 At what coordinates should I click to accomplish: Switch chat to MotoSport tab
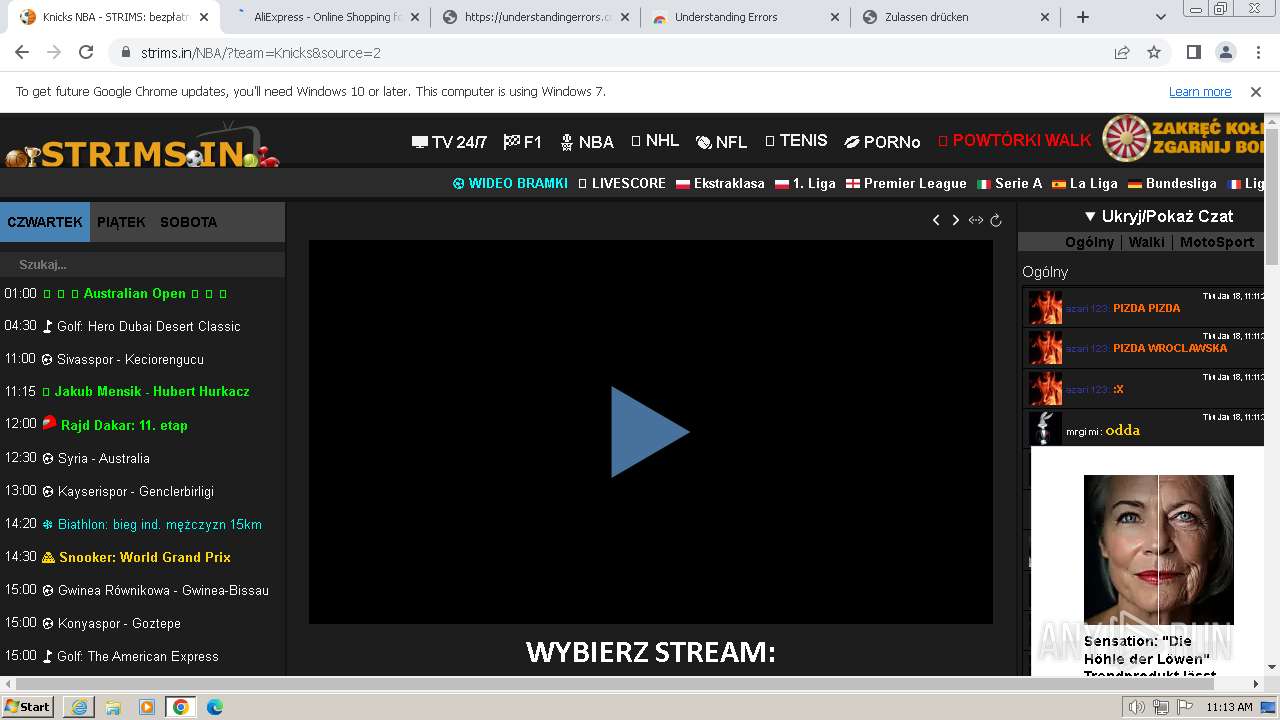coord(1216,242)
